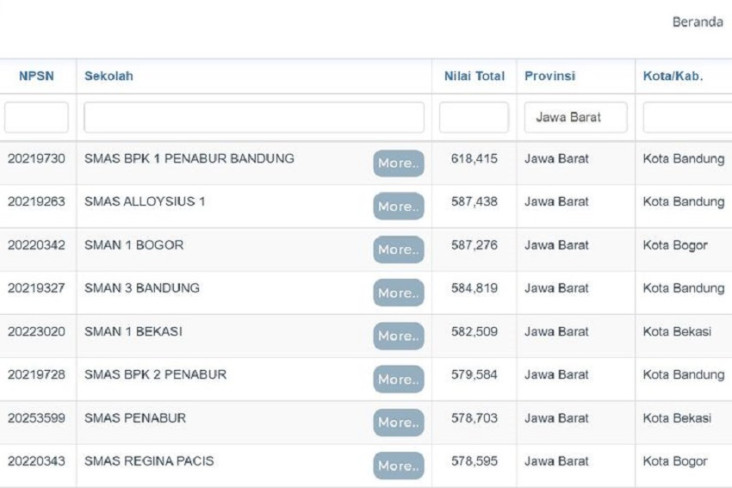Select school name SMAS REGINA PACIS
Image resolution: width=732 pixels, height=488 pixels.
149,461
